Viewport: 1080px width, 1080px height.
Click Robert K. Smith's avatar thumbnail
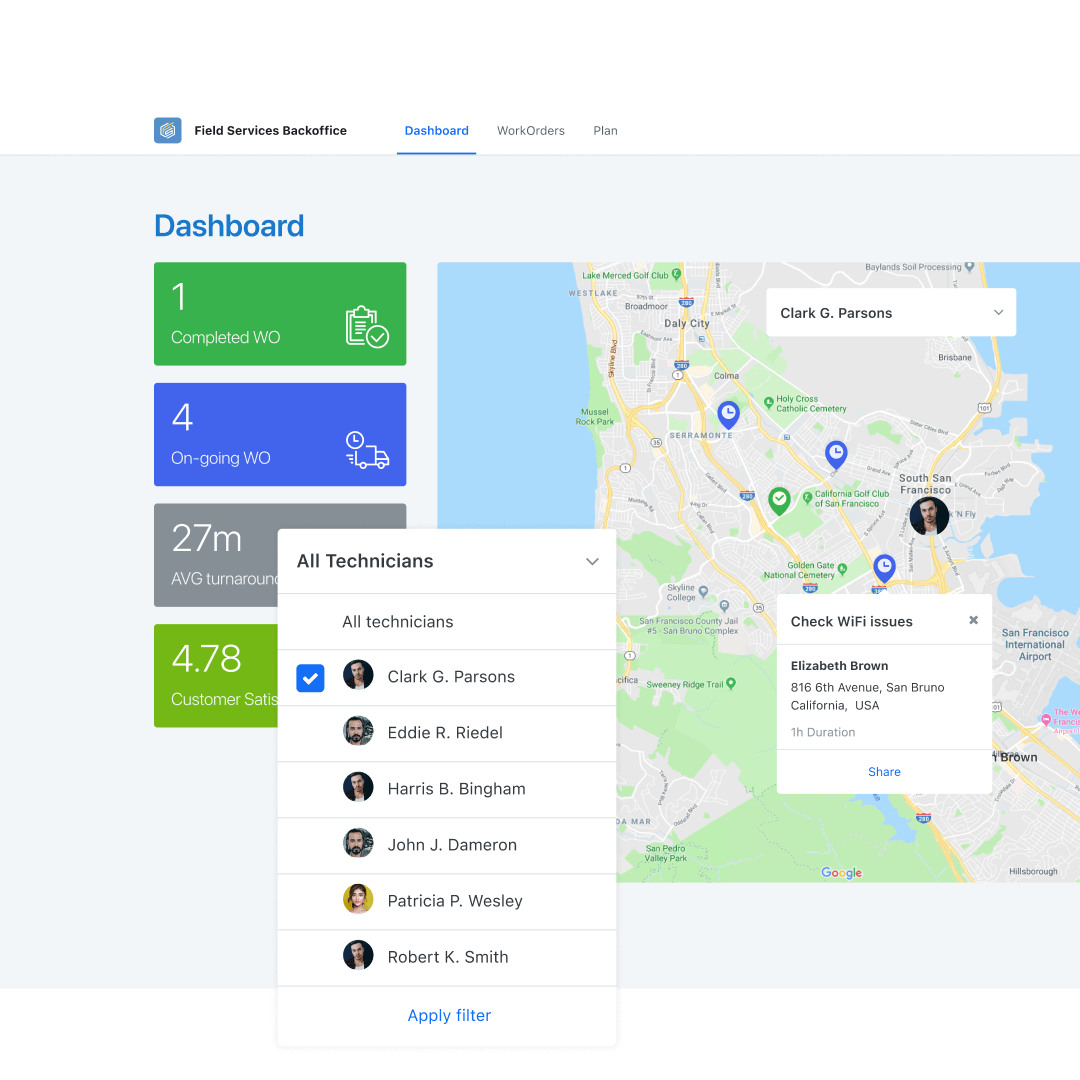358,955
